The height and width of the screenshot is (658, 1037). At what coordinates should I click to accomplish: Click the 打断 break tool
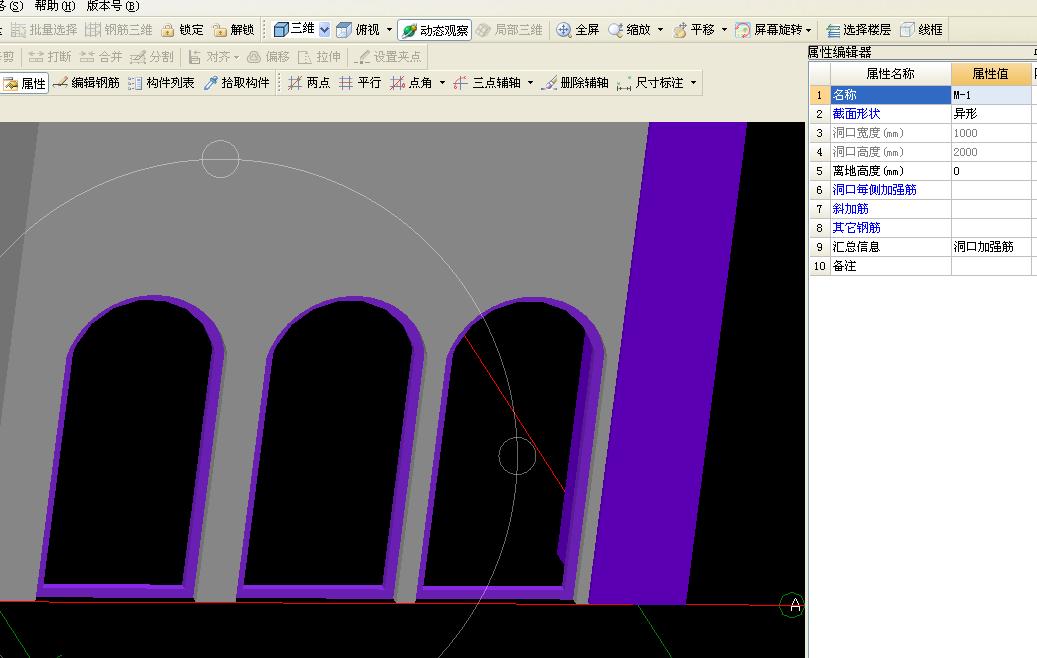50,57
